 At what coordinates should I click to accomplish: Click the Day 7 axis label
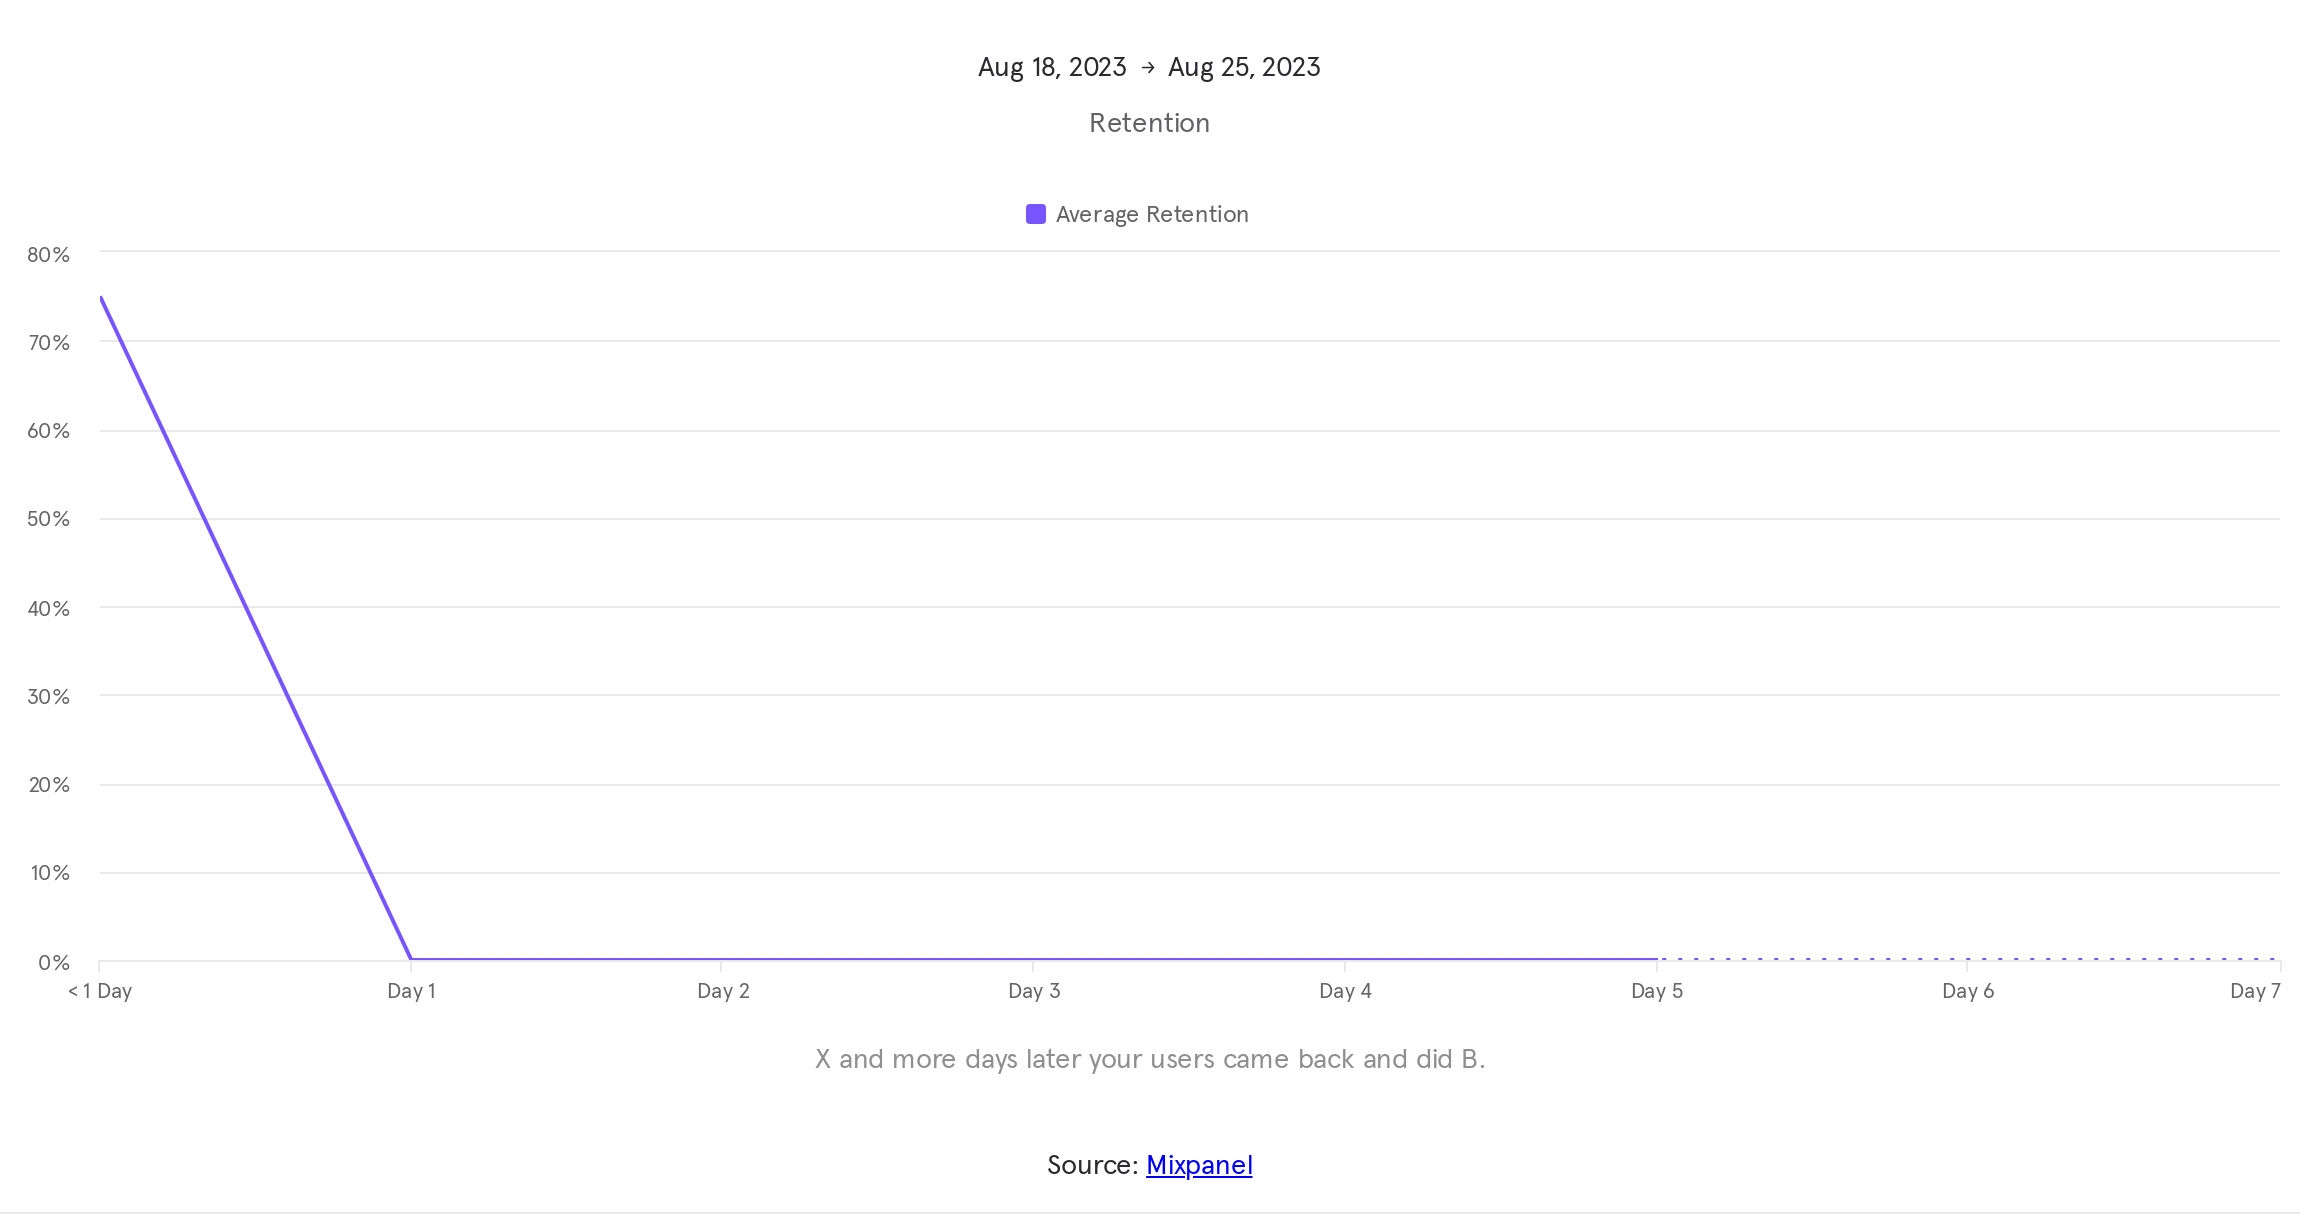(2254, 991)
